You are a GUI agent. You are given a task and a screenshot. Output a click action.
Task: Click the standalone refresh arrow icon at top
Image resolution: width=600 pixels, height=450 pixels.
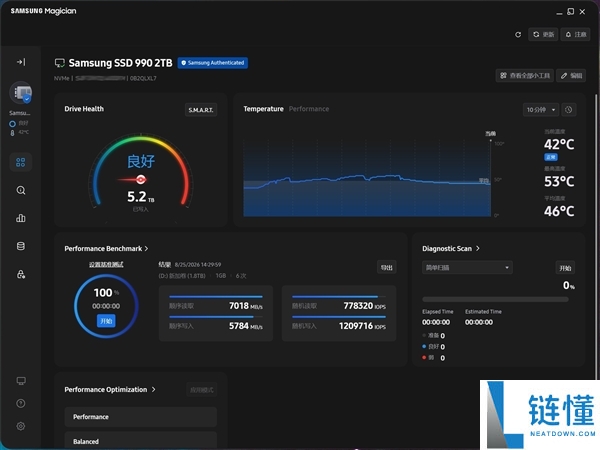(x=518, y=35)
